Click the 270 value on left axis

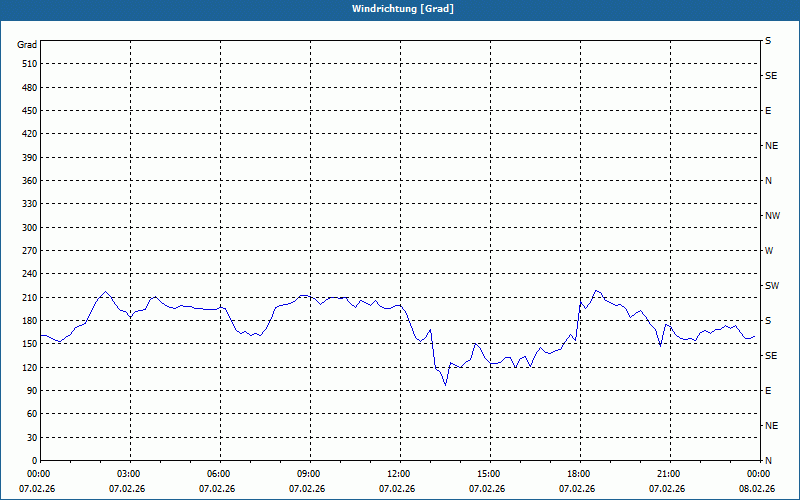pos(28,251)
